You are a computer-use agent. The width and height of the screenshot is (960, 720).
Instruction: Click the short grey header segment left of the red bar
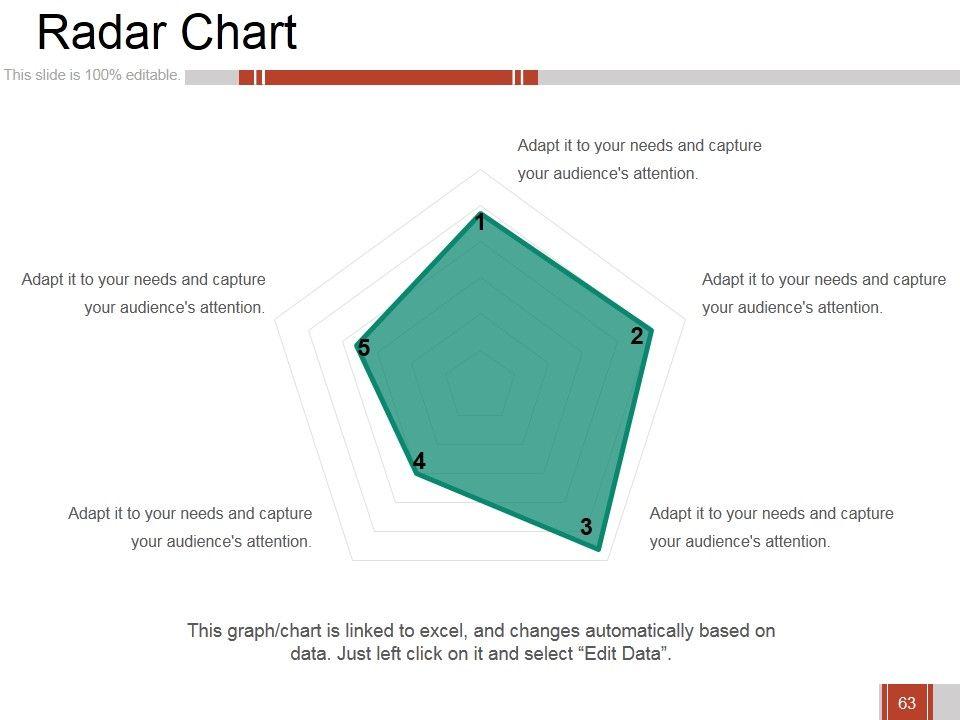pos(211,77)
